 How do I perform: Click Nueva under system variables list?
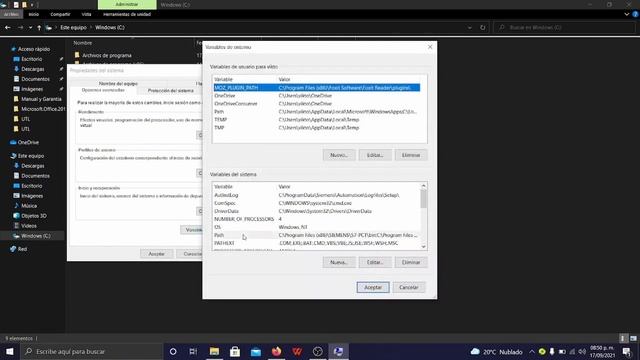tap(339, 262)
